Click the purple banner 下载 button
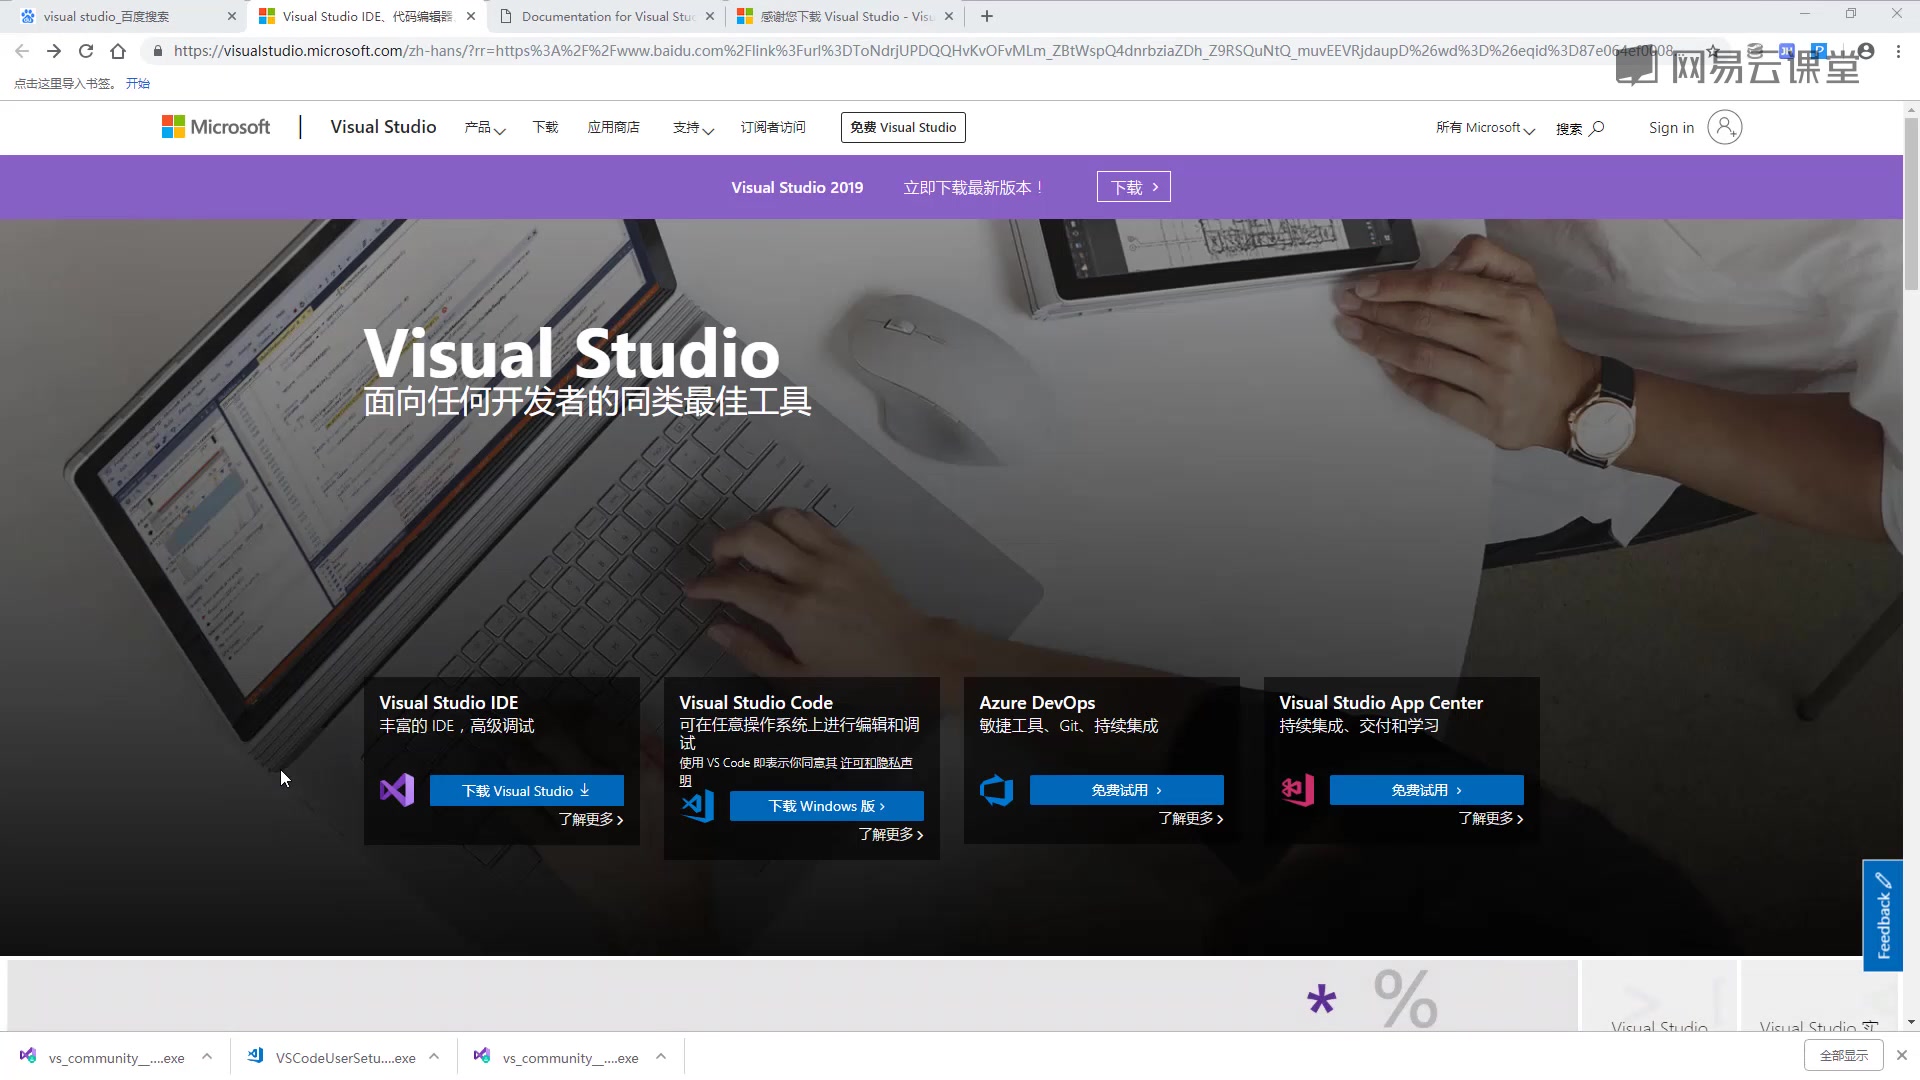The height and width of the screenshot is (1080, 1920). 1134,187
